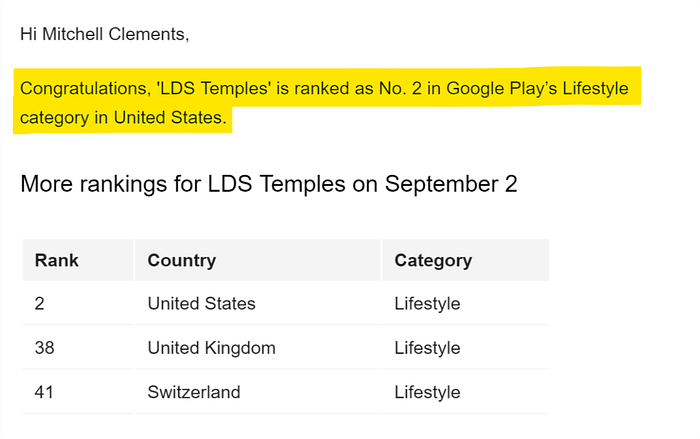Click 'LDS Temples' in the highlighted text
700x439 pixels.
tap(213, 88)
